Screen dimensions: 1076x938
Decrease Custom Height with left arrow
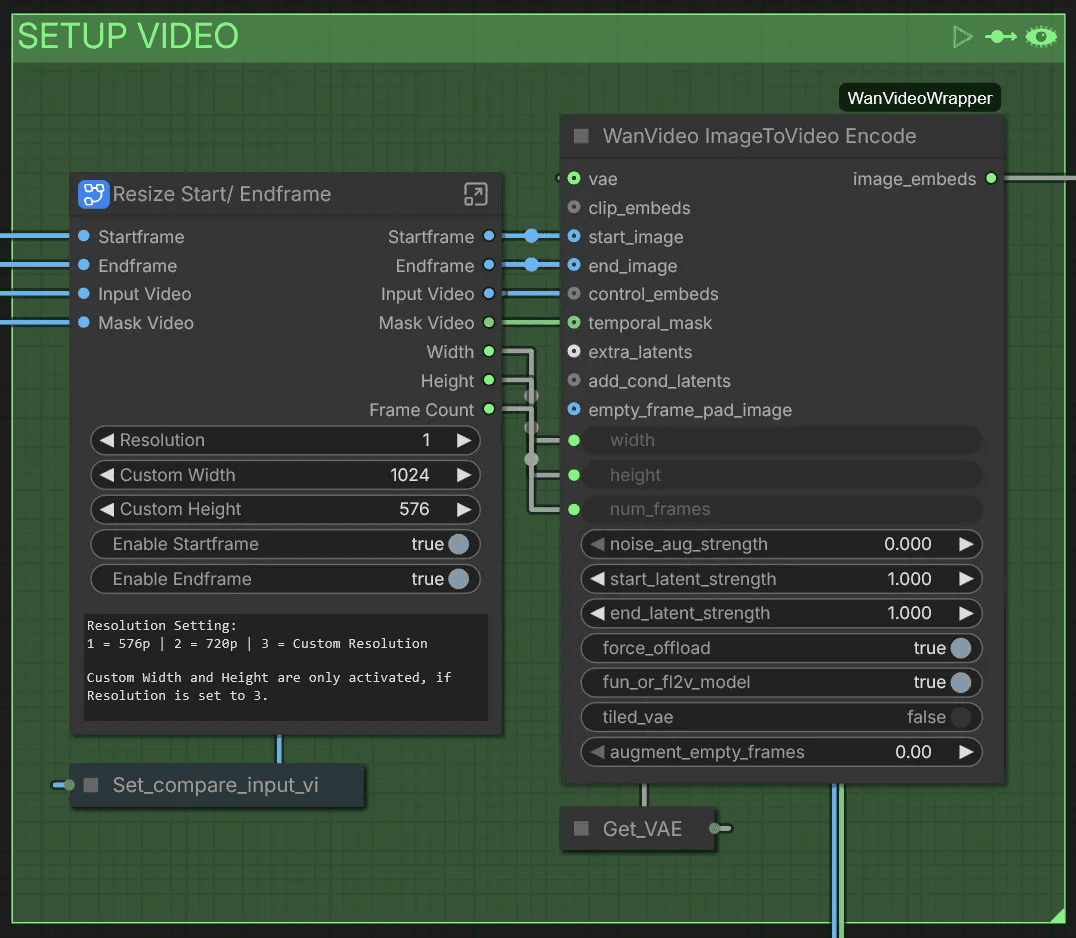pyautogui.click(x=106, y=509)
